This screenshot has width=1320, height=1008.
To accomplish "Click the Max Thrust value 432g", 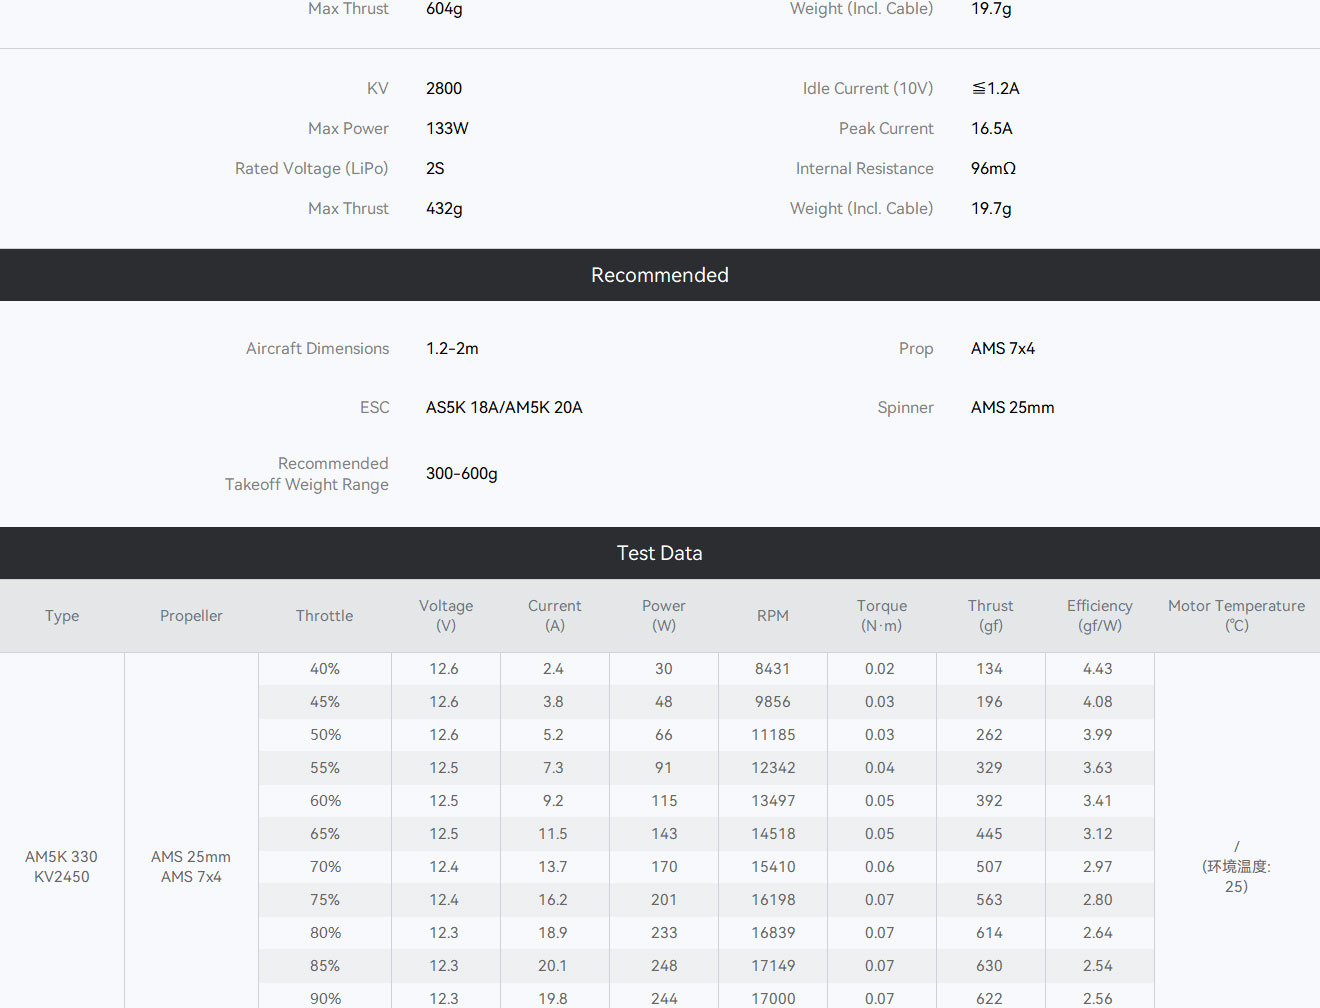I will (444, 208).
